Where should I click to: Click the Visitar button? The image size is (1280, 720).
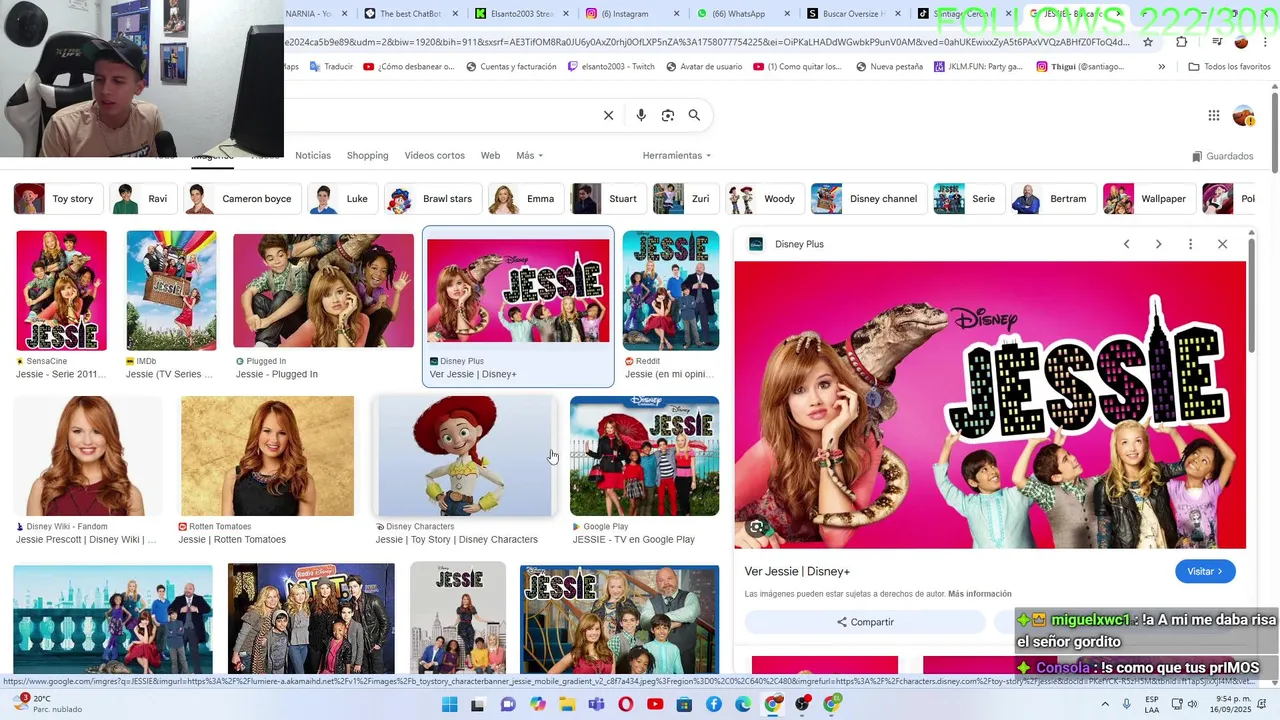pyautogui.click(x=1205, y=571)
